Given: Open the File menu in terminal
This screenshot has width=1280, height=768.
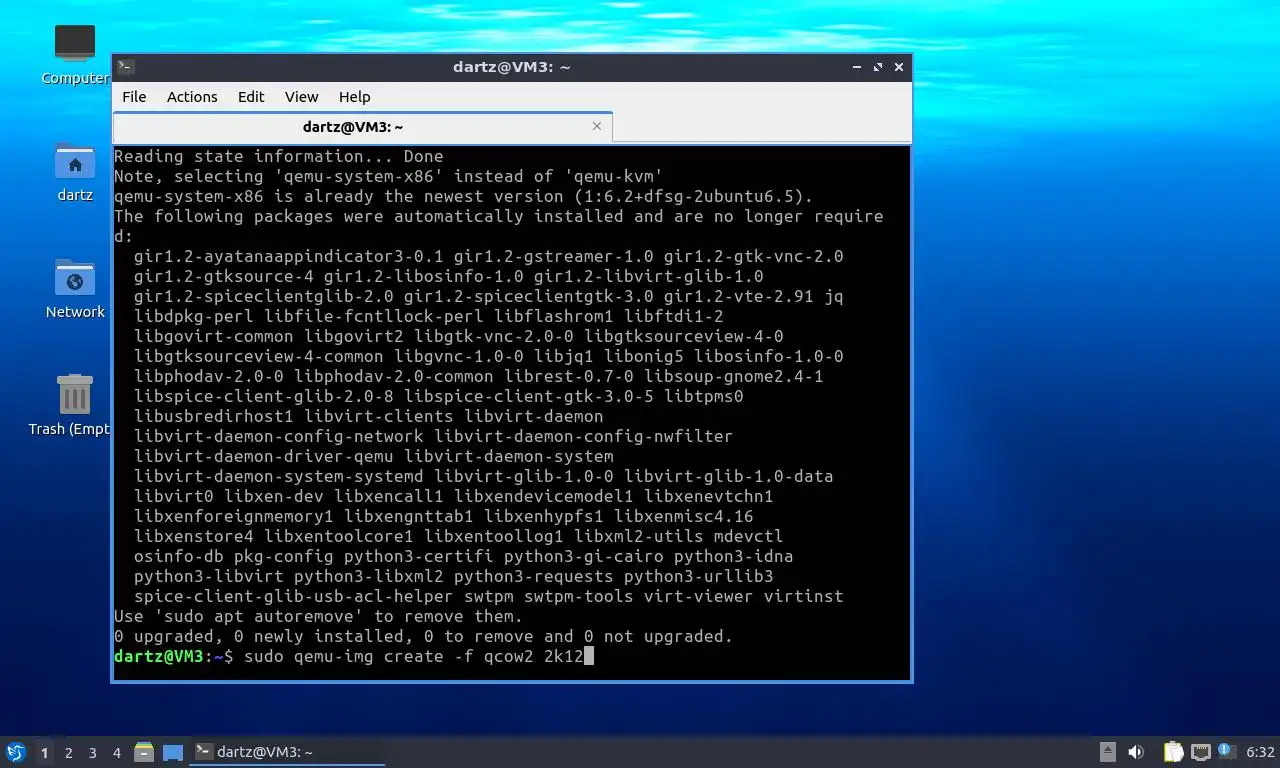Looking at the screenshot, I should tap(134, 97).
